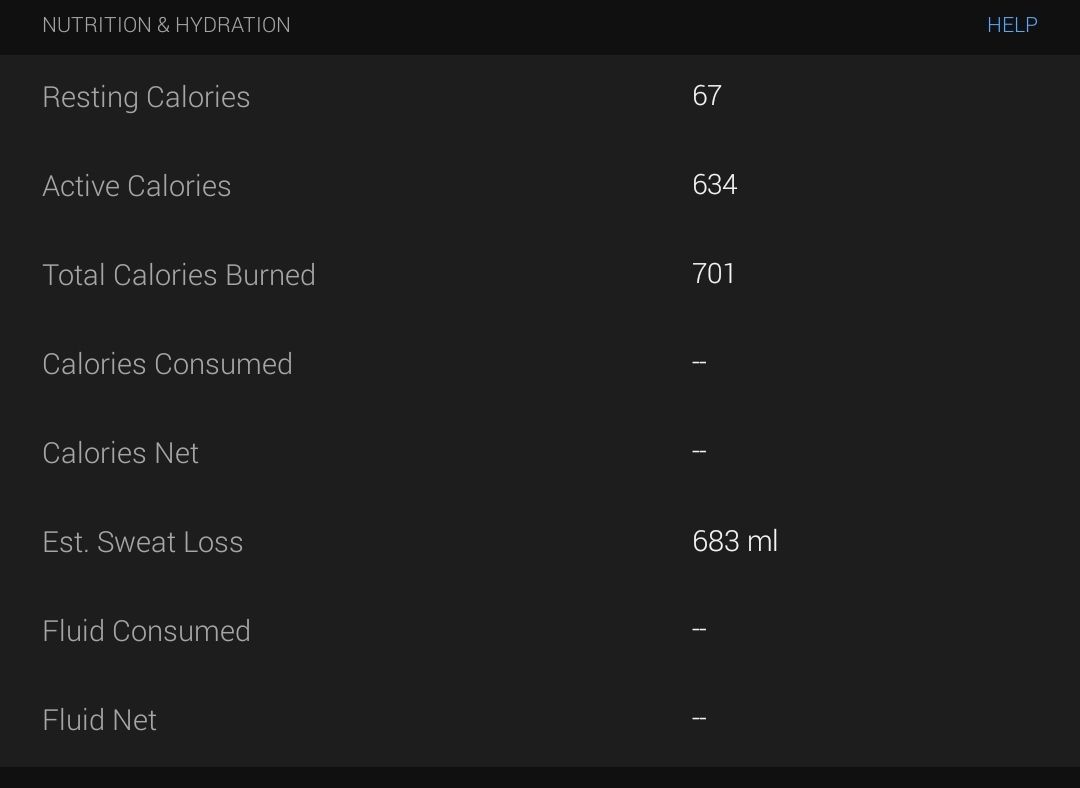The image size is (1080, 788).
Task: Tap the Calories Net label
Action: [121, 453]
